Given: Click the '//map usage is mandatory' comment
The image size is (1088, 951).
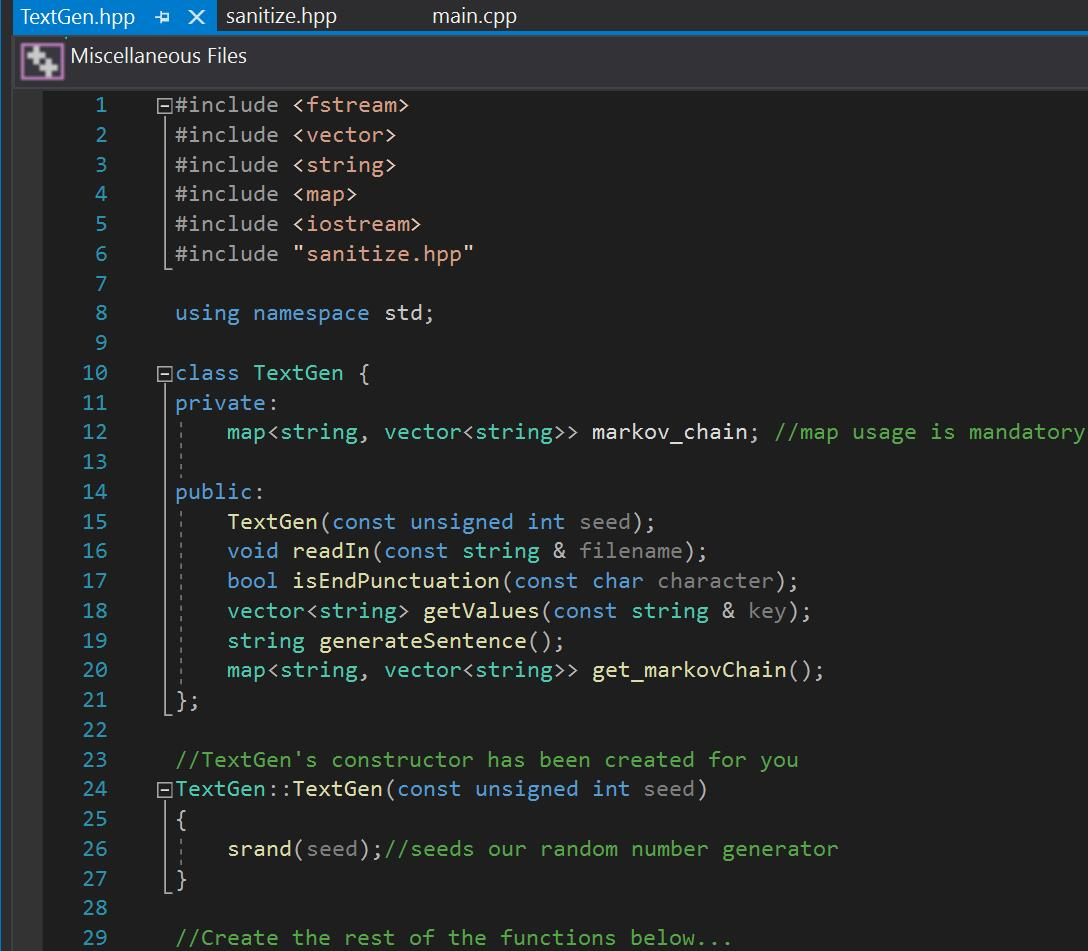Looking at the screenshot, I should coord(930,432).
